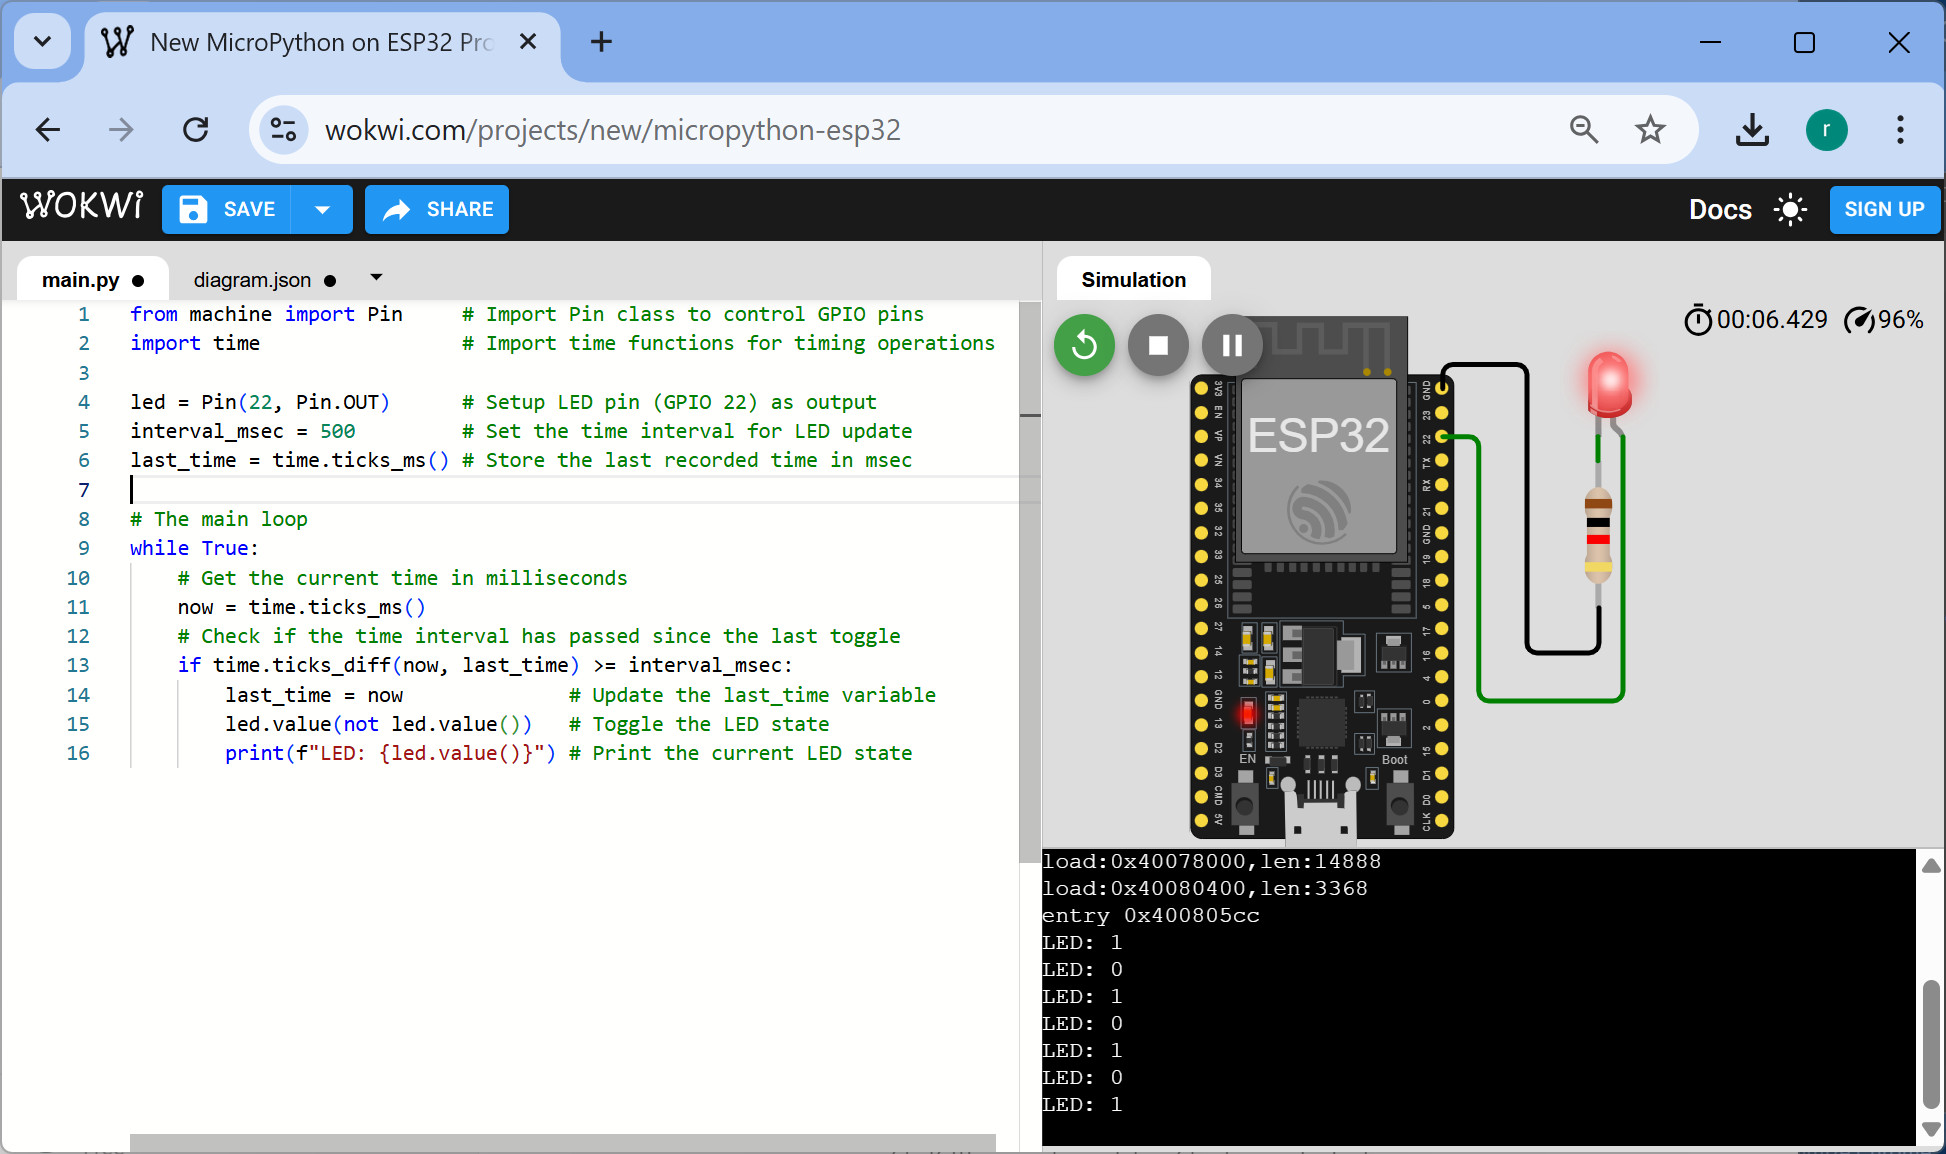This screenshot has width=1946, height=1154.
Task: Stop the running simulation
Action: pos(1158,345)
